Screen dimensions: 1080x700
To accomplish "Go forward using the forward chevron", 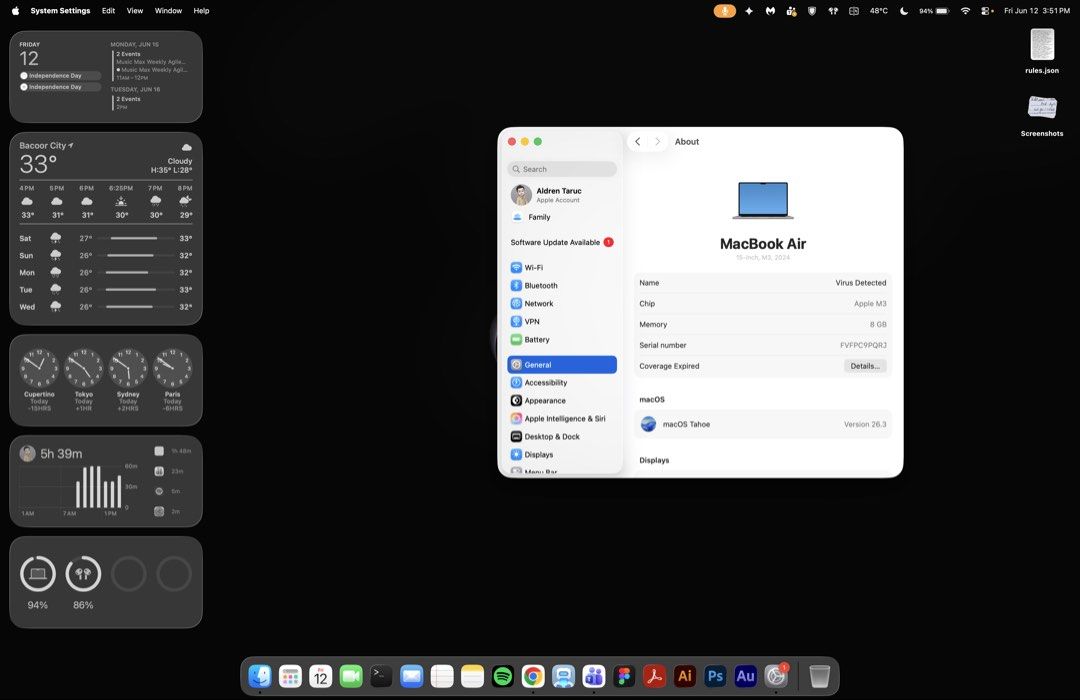I will (658, 141).
